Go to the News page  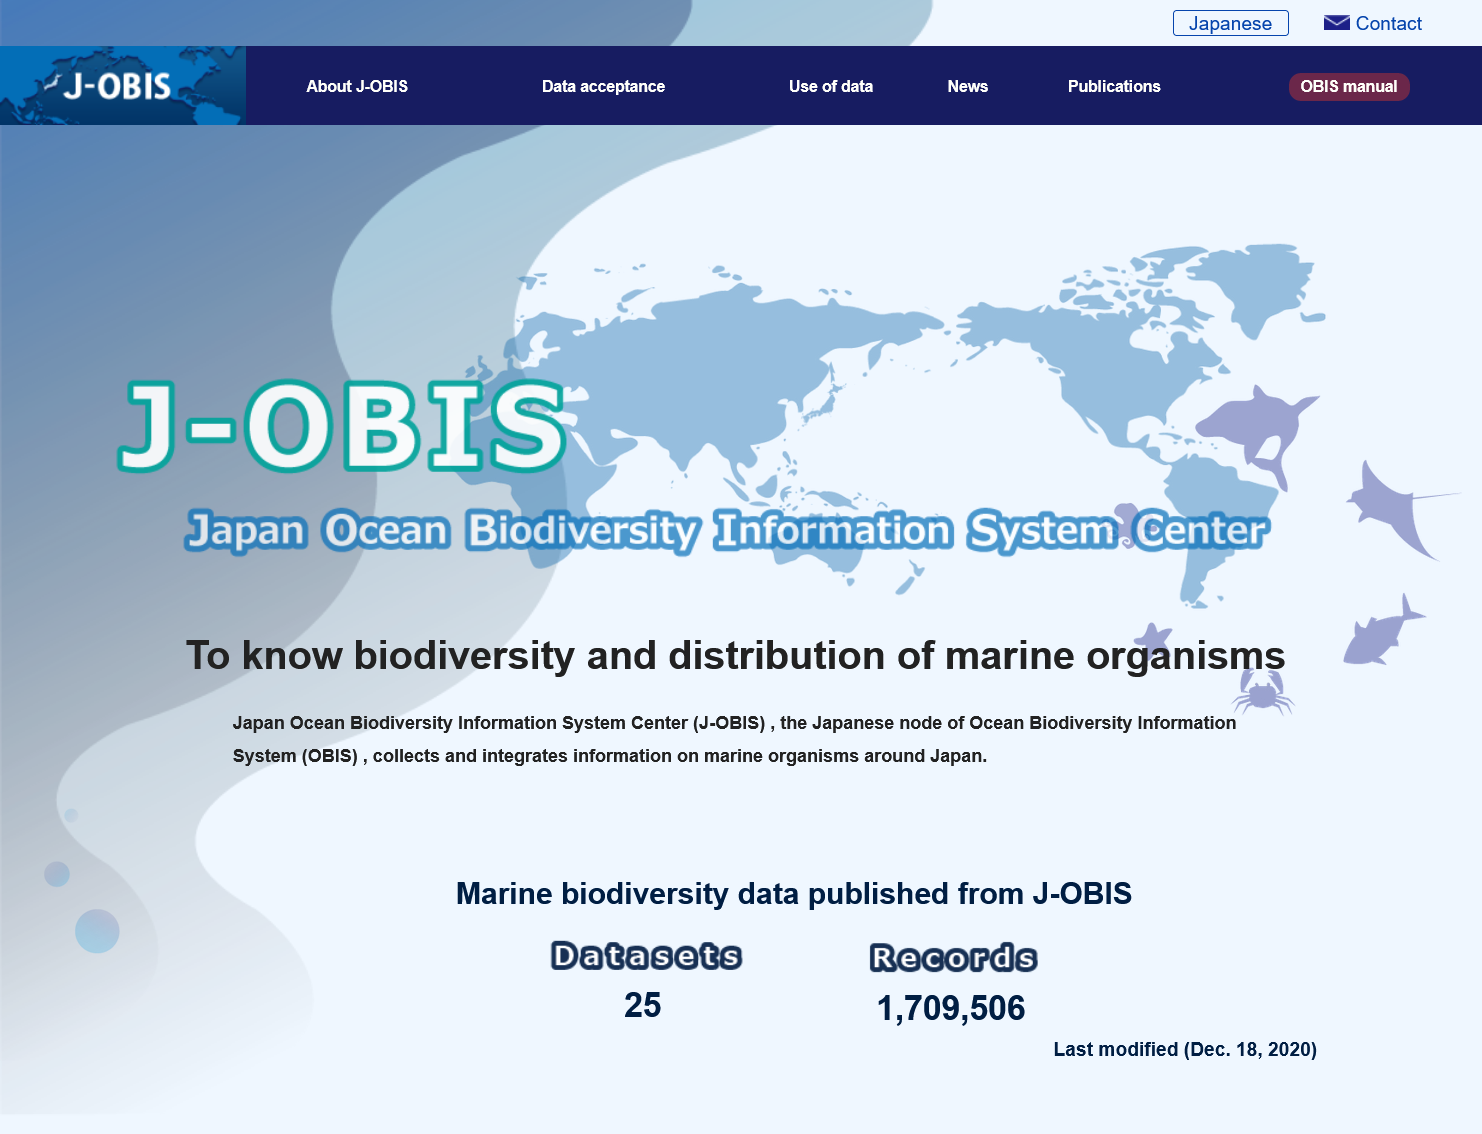pyautogui.click(x=967, y=86)
